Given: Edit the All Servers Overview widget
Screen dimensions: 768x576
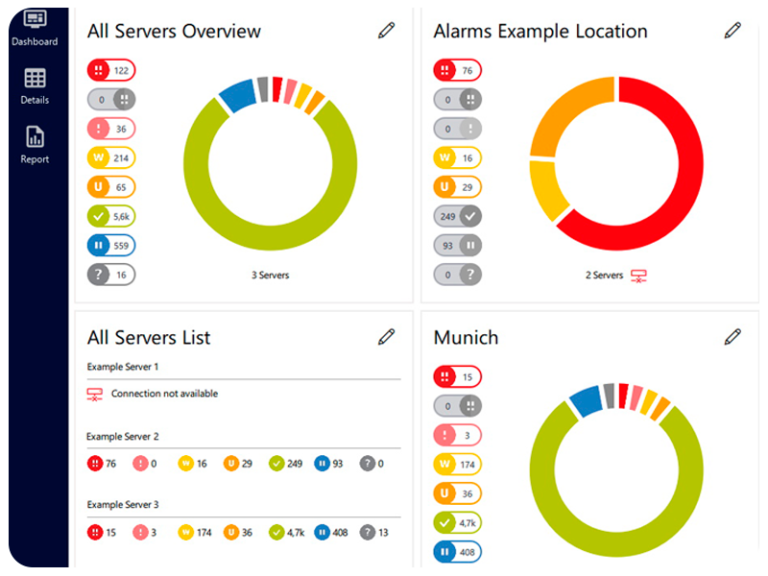Looking at the screenshot, I should point(386,31).
